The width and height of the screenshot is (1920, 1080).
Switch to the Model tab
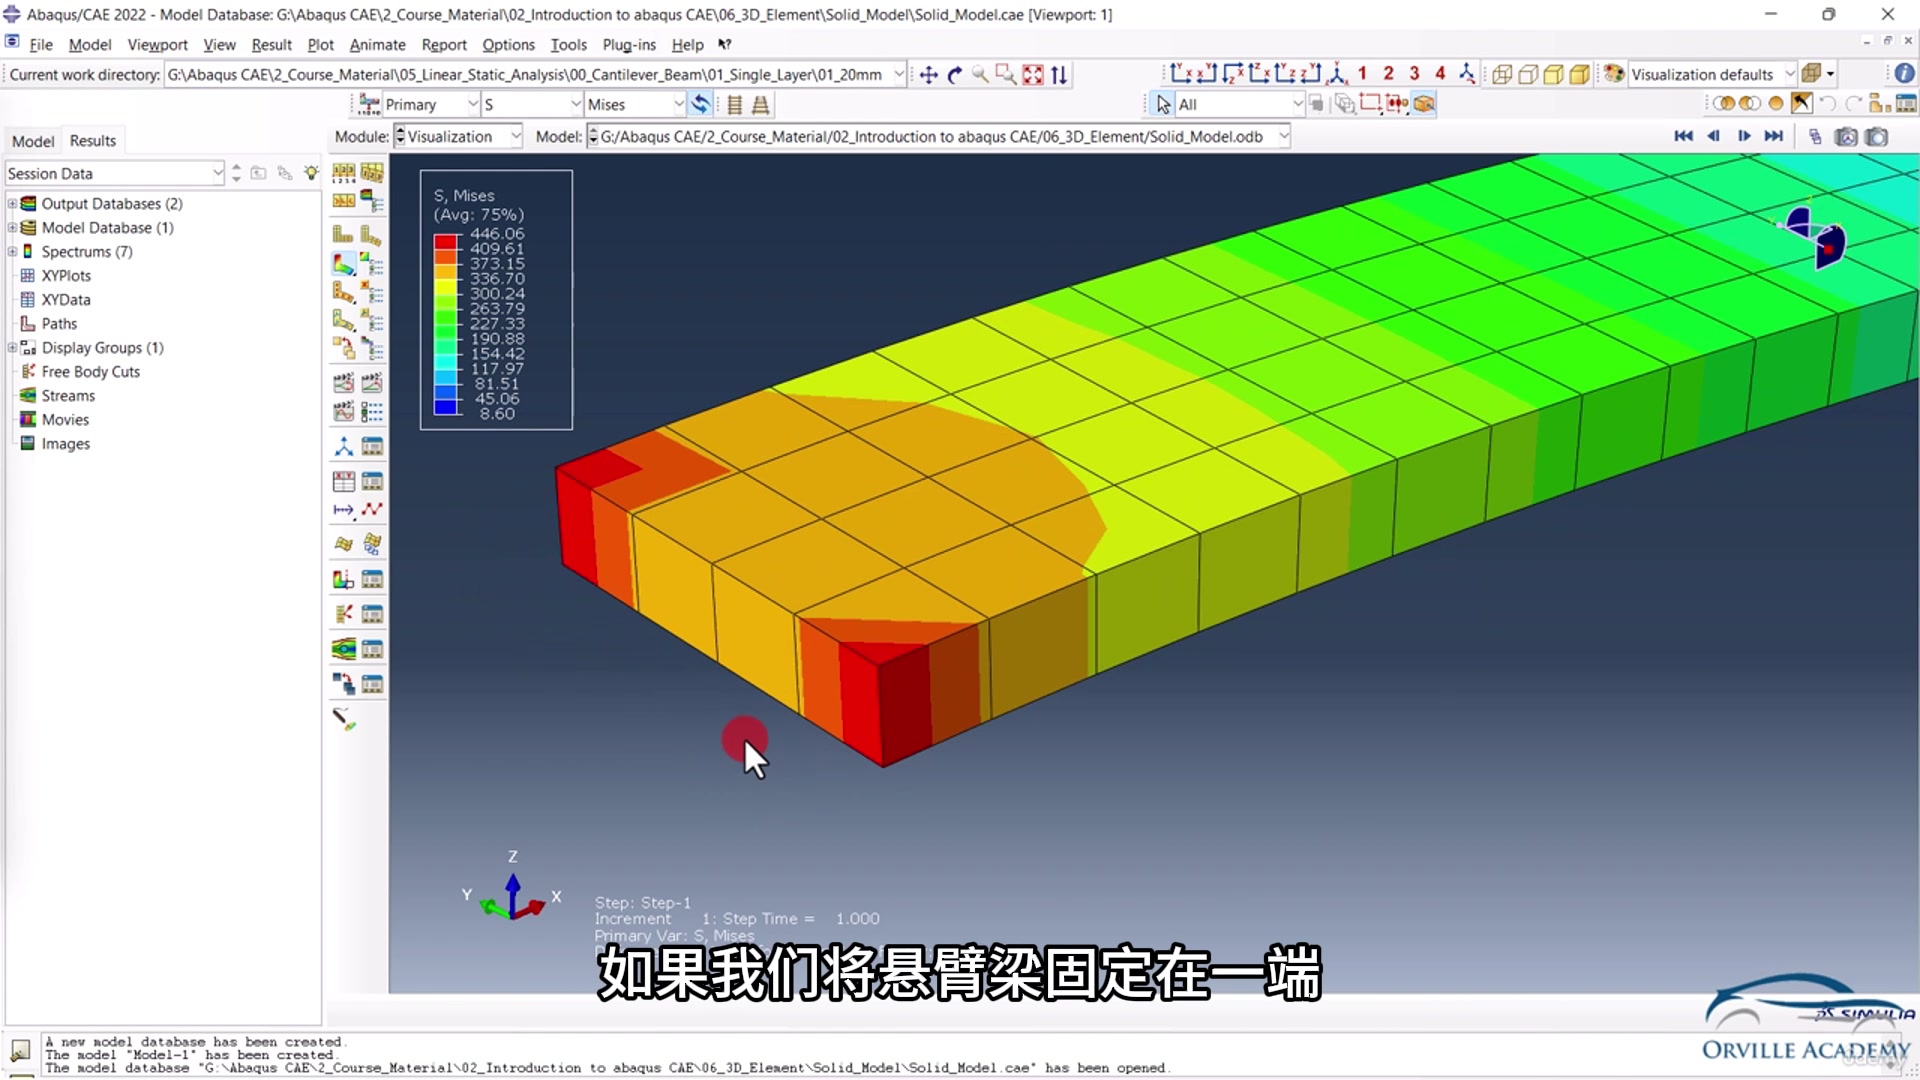pos(31,140)
